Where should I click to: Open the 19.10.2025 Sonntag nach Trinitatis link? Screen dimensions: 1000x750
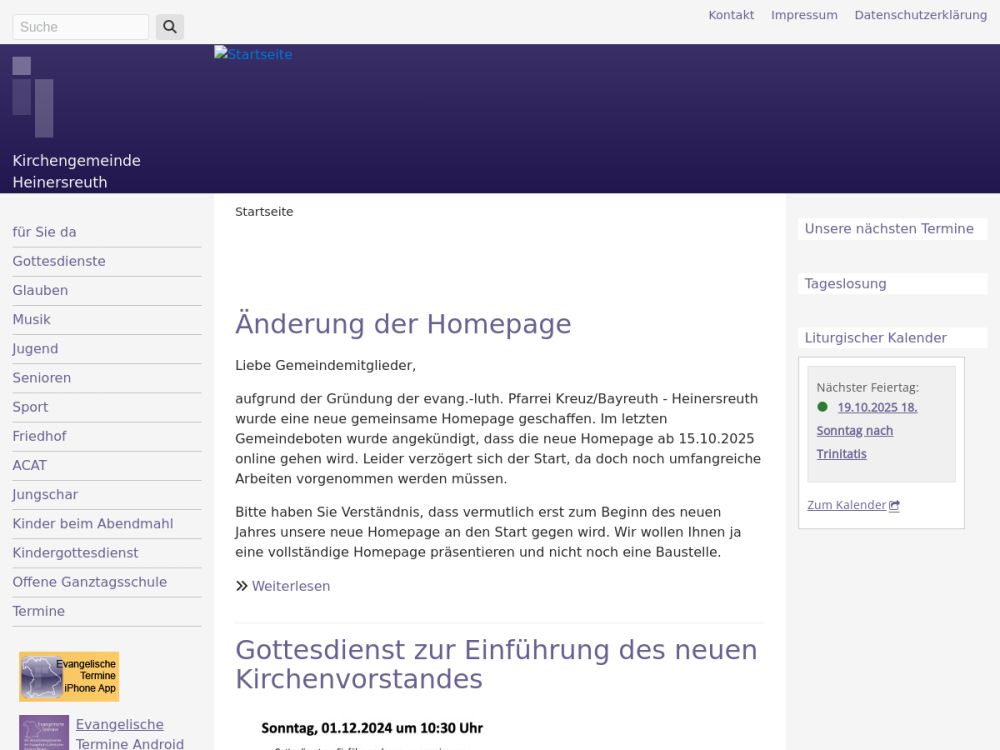click(x=866, y=430)
